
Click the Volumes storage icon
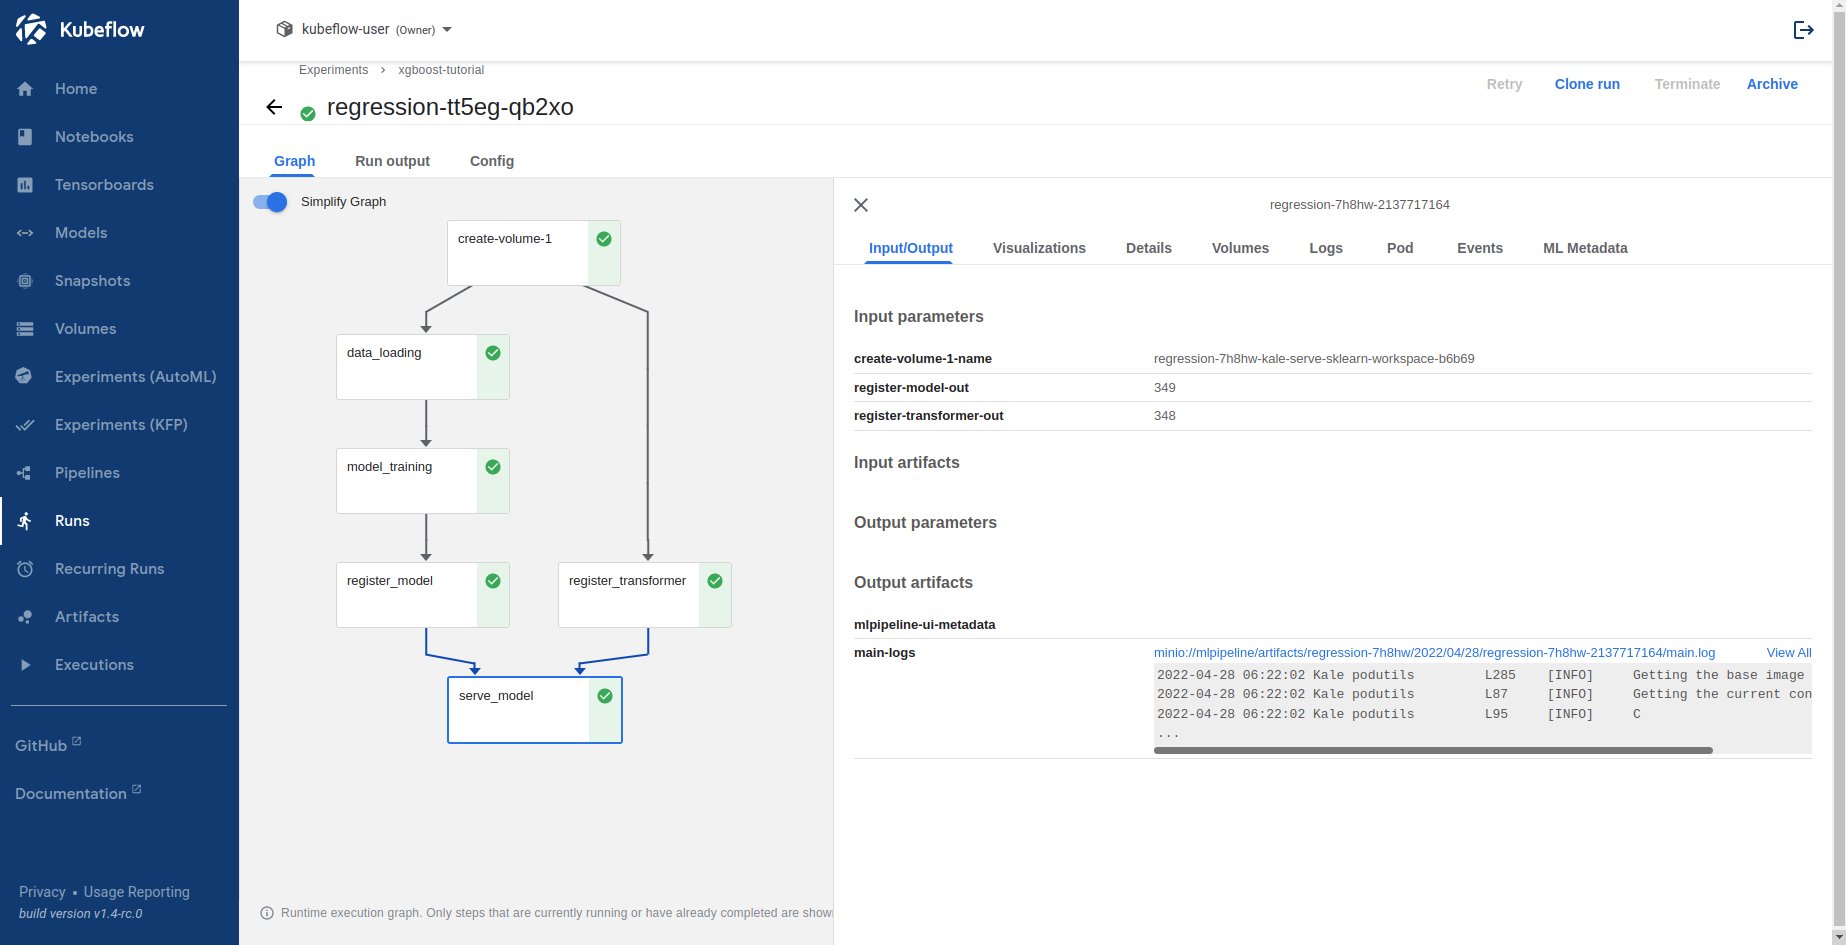tap(25, 329)
